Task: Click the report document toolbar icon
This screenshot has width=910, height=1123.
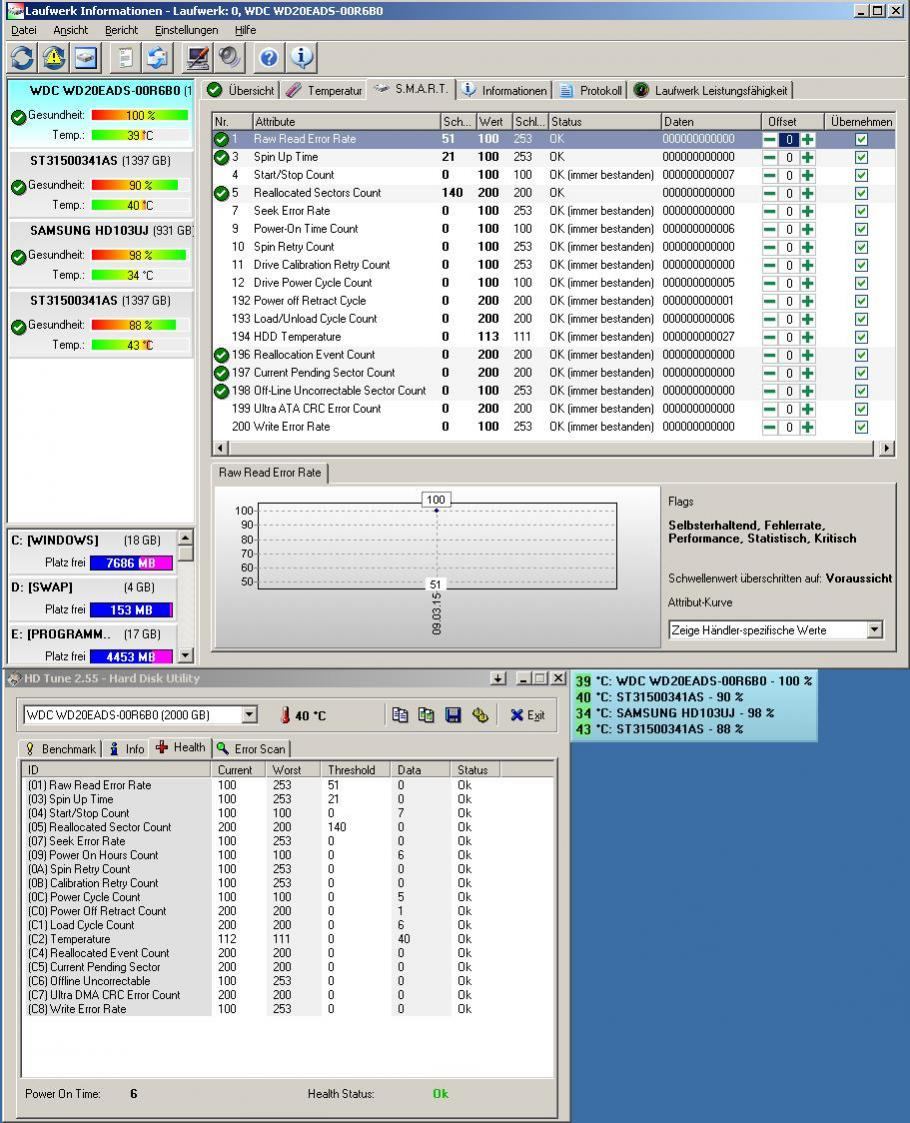Action: [125, 57]
